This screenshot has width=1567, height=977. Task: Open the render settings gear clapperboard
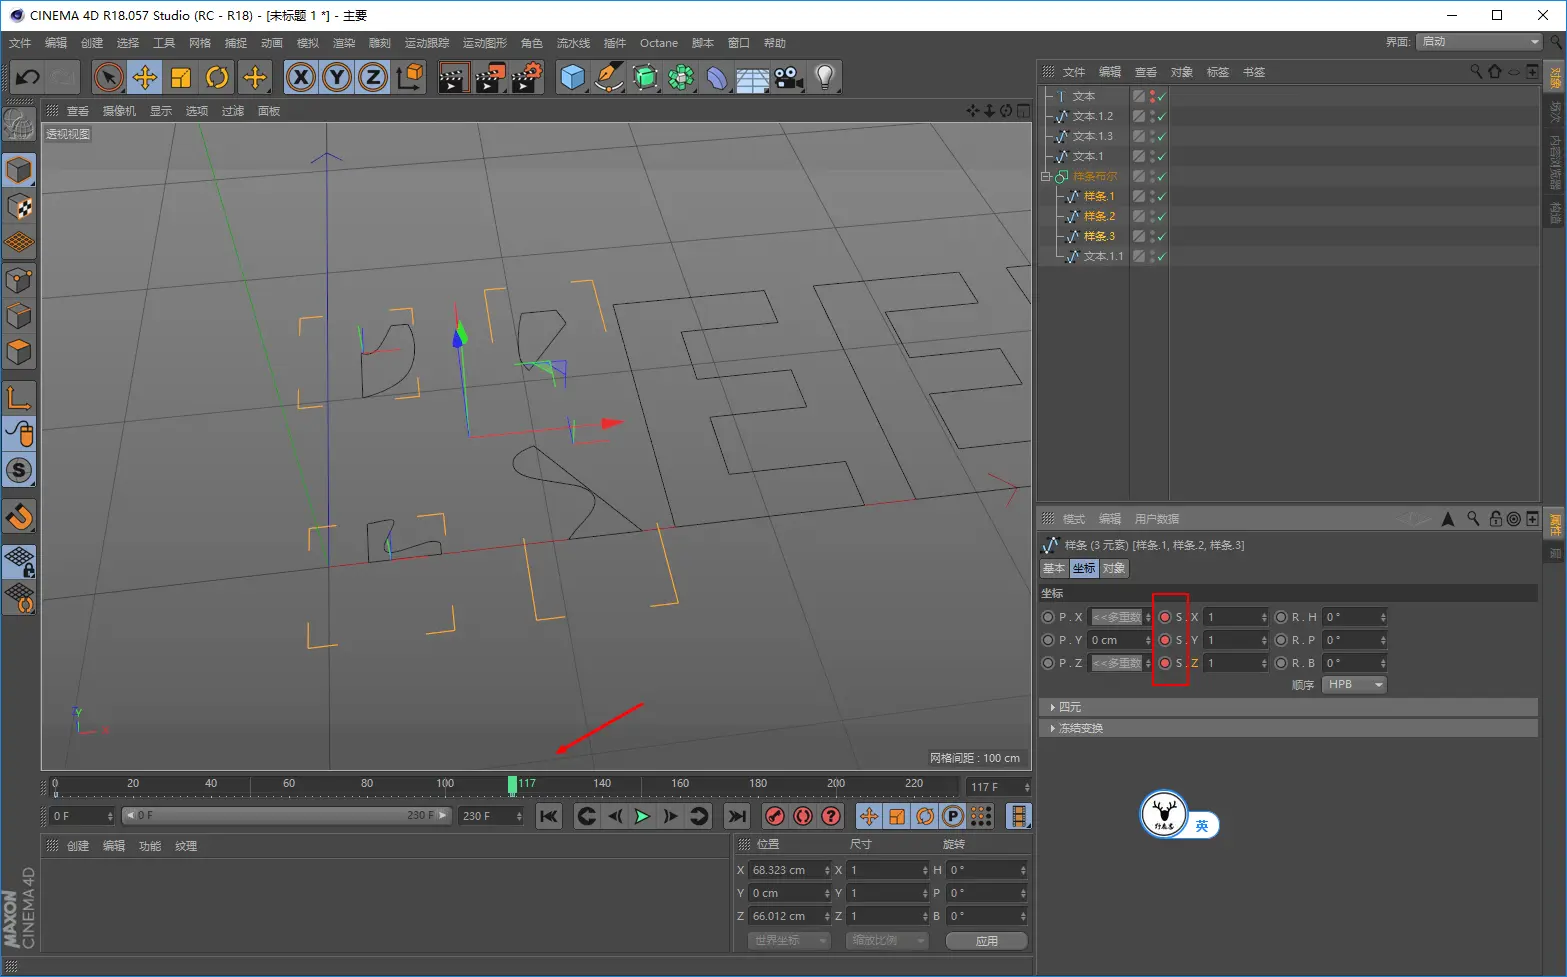point(526,77)
